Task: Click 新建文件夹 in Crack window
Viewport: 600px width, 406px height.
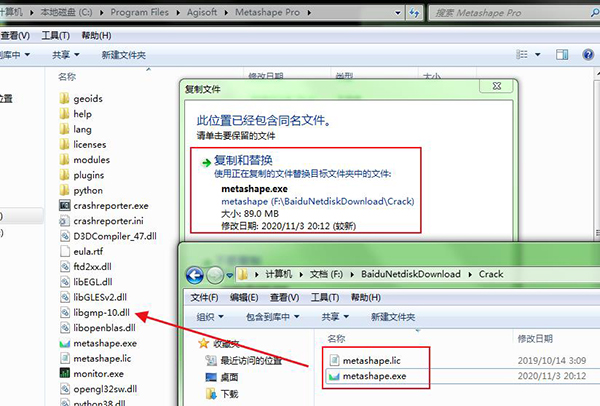Action: coord(393,317)
